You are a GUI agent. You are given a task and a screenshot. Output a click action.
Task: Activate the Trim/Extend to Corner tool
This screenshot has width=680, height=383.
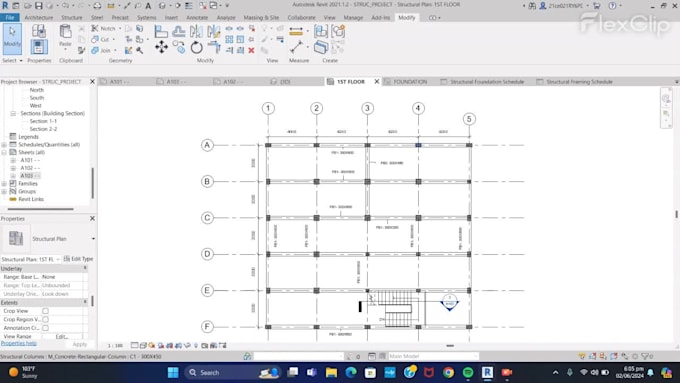pos(213,47)
